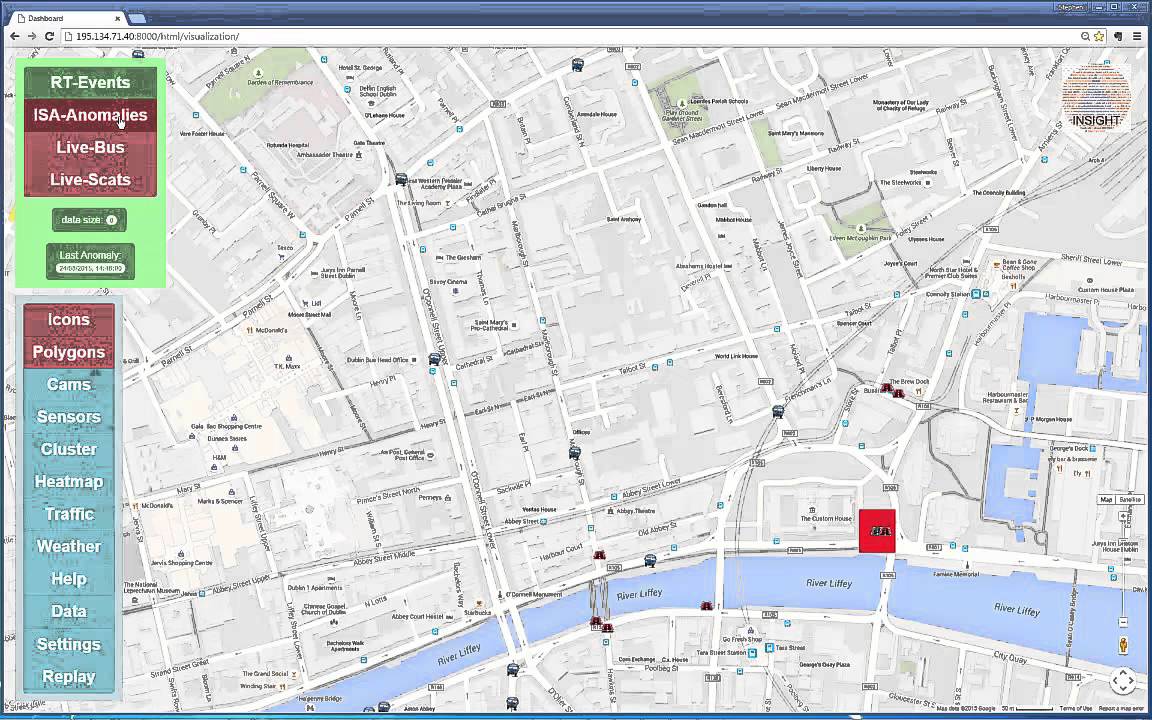The image size is (1152, 720).
Task: Select the bus icon near Dublin Bus Head Office
Action: [434, 359]
